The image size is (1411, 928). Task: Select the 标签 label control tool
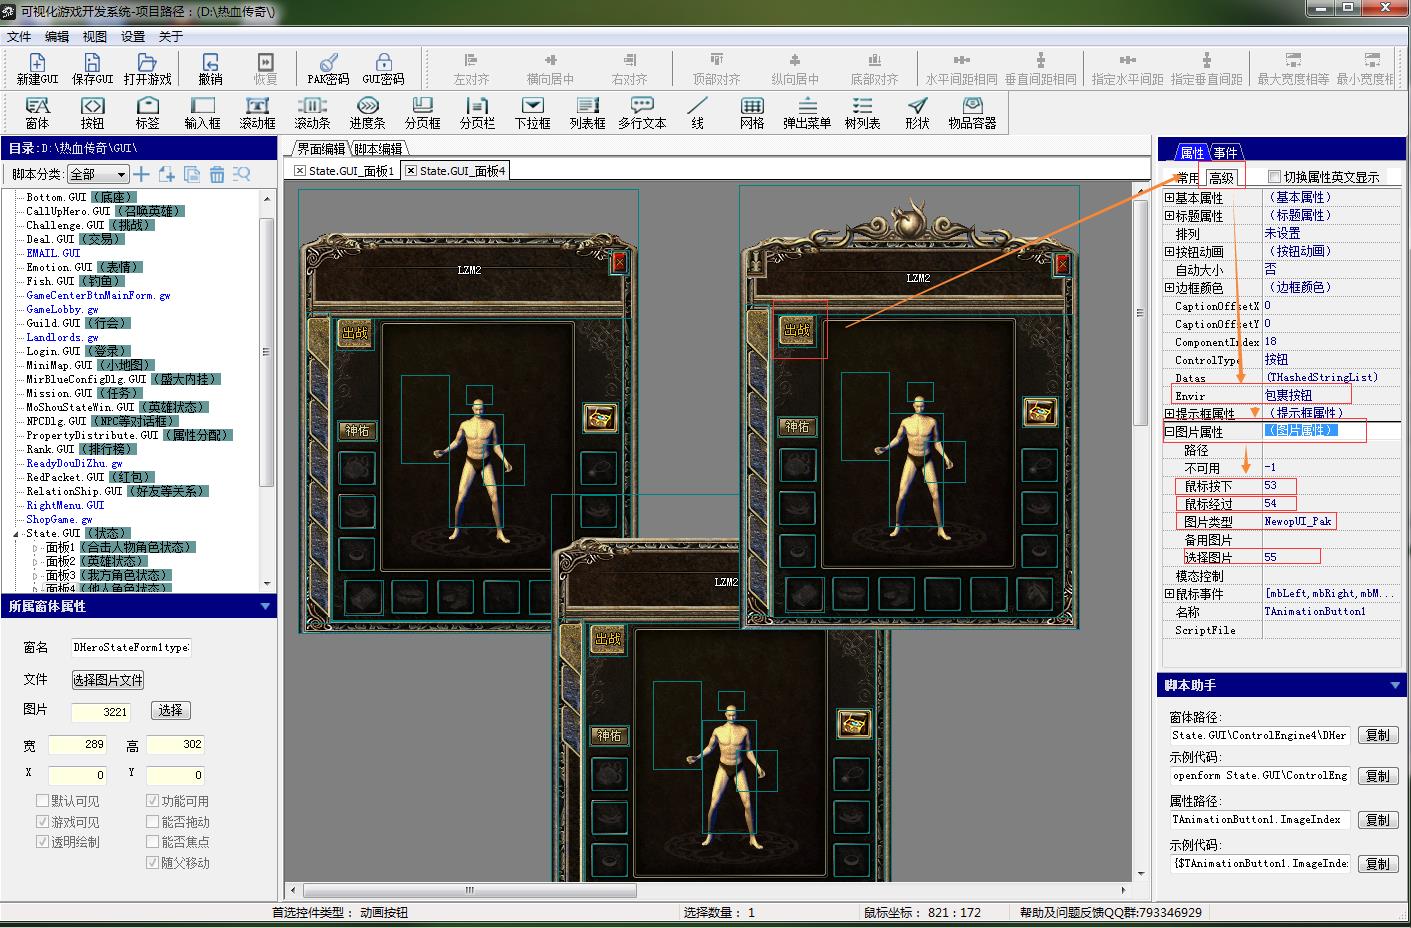pos(147,113)
